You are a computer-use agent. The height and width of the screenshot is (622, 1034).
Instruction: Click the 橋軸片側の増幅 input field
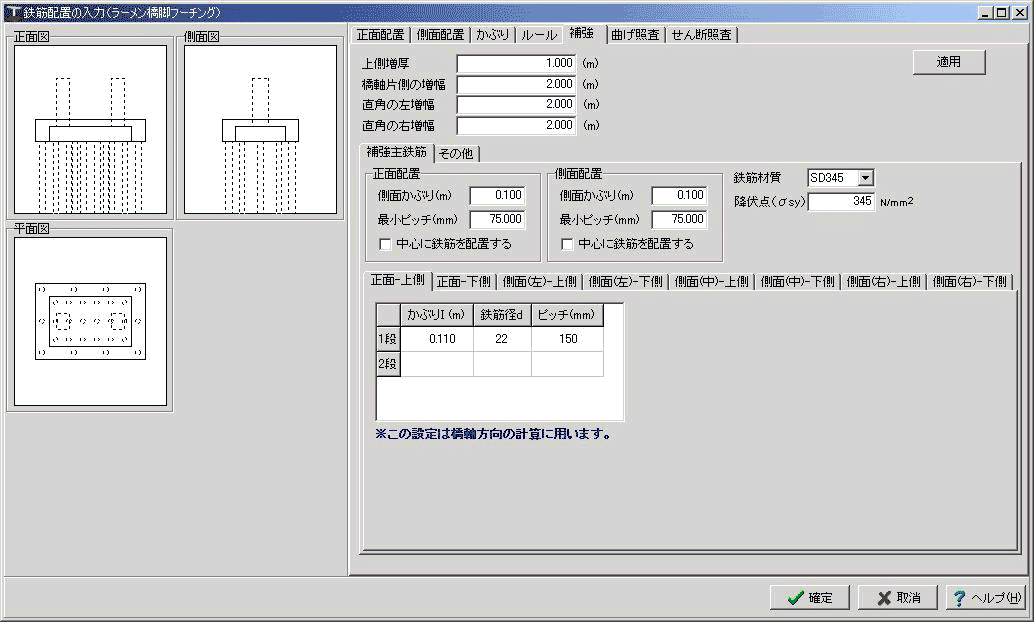point(516,84)
